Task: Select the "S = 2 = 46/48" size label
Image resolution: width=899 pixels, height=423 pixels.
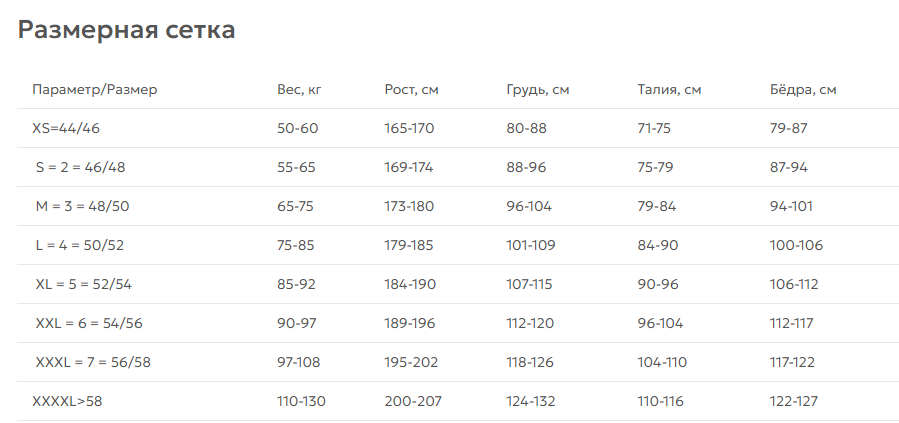Action: click(80, 167)
